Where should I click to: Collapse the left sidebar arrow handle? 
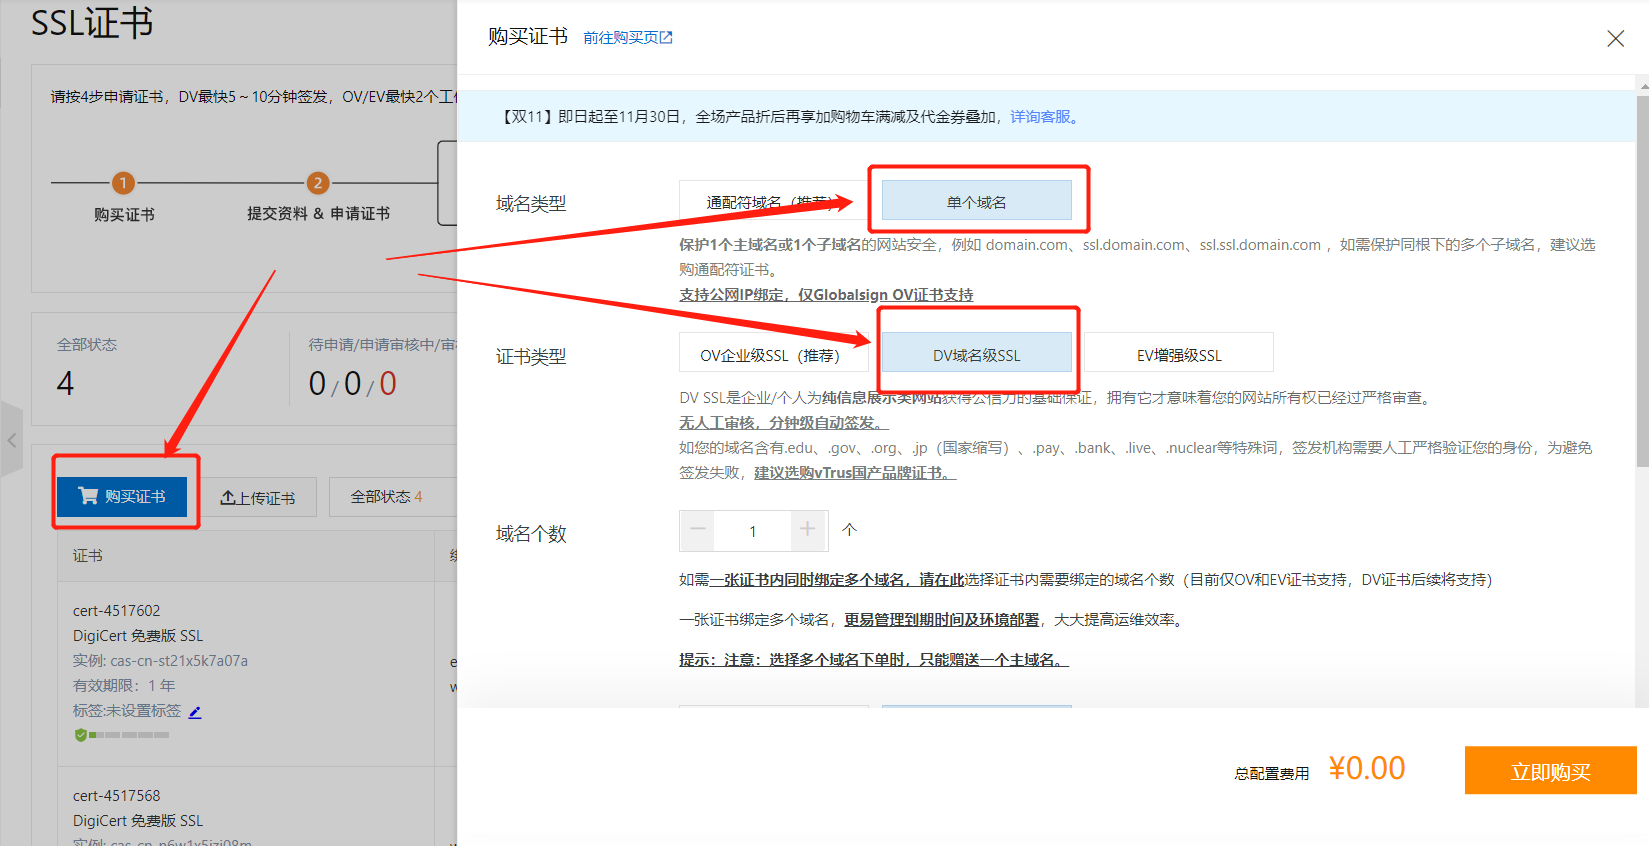[x=11, y=440]
